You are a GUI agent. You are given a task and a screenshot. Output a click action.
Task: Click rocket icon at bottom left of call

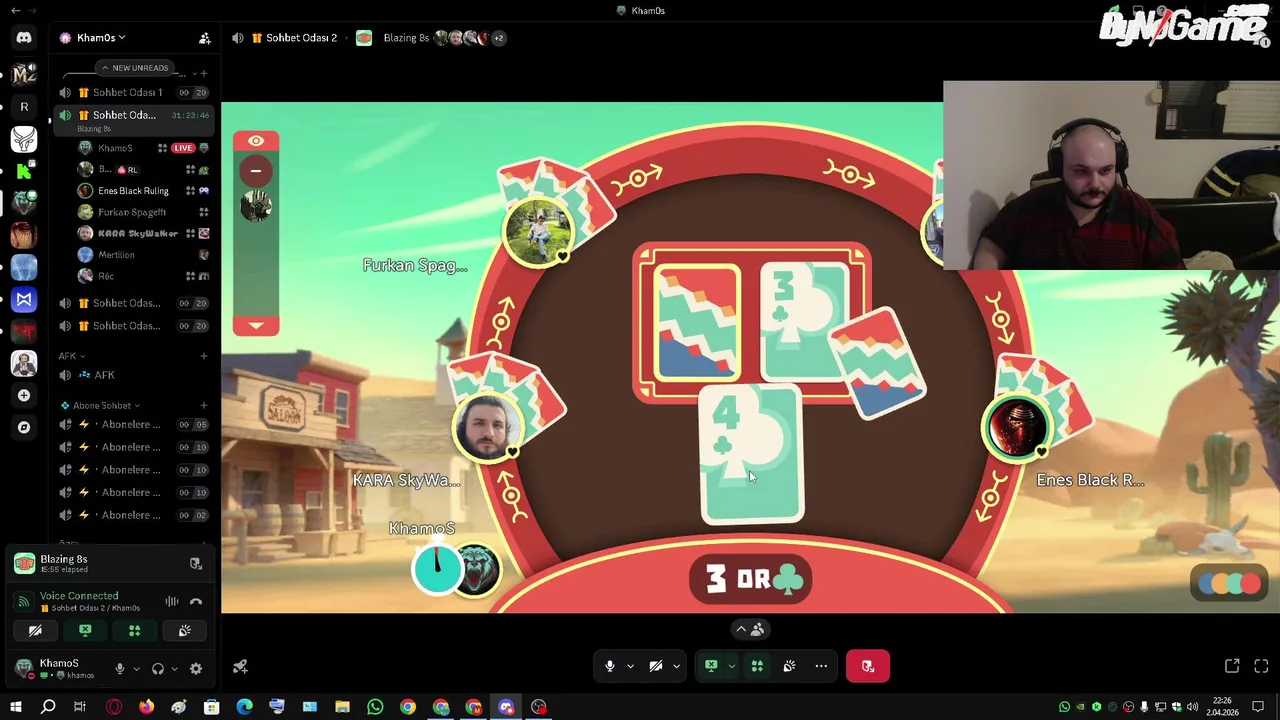point(240,667)
